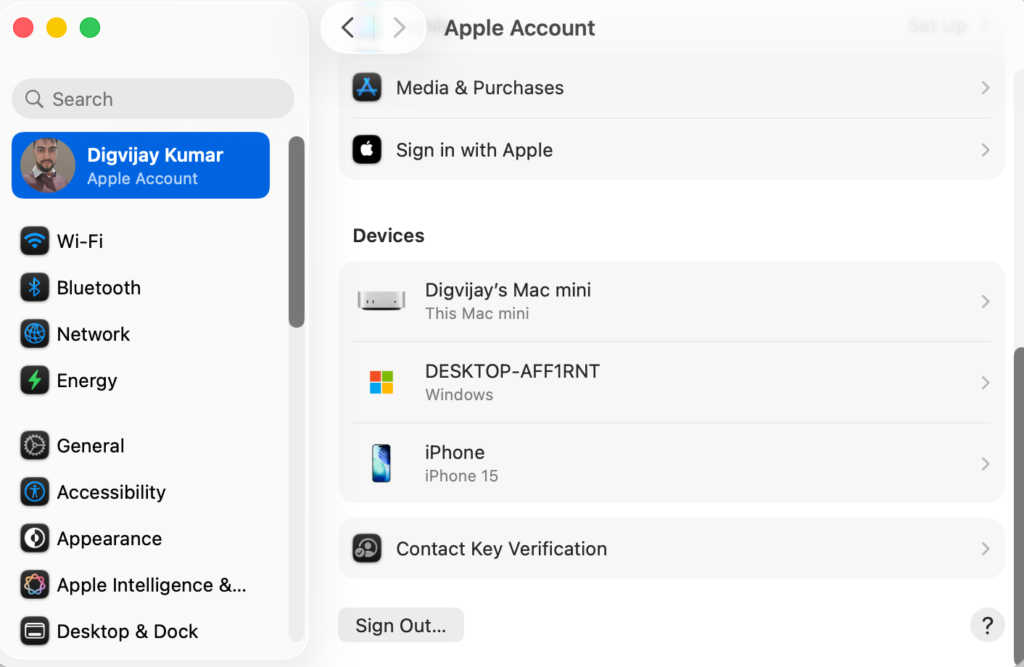1024x667 pixels.
Task: Click the green Energy icon
Action: pos(35,381)
